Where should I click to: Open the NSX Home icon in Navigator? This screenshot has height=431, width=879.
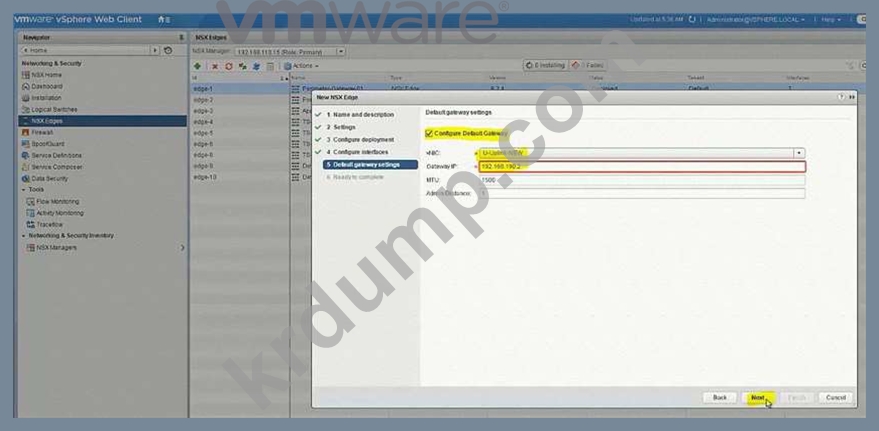26,75
